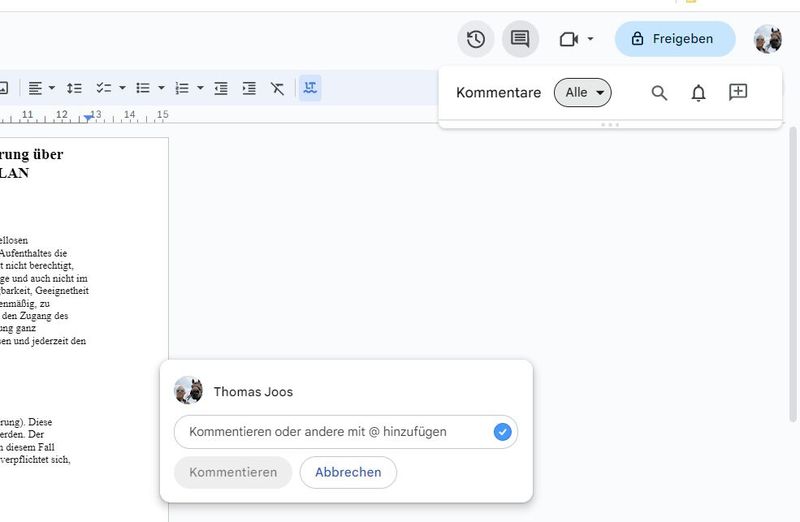
Task: Open version history clock icon
Action: (476, 39)
